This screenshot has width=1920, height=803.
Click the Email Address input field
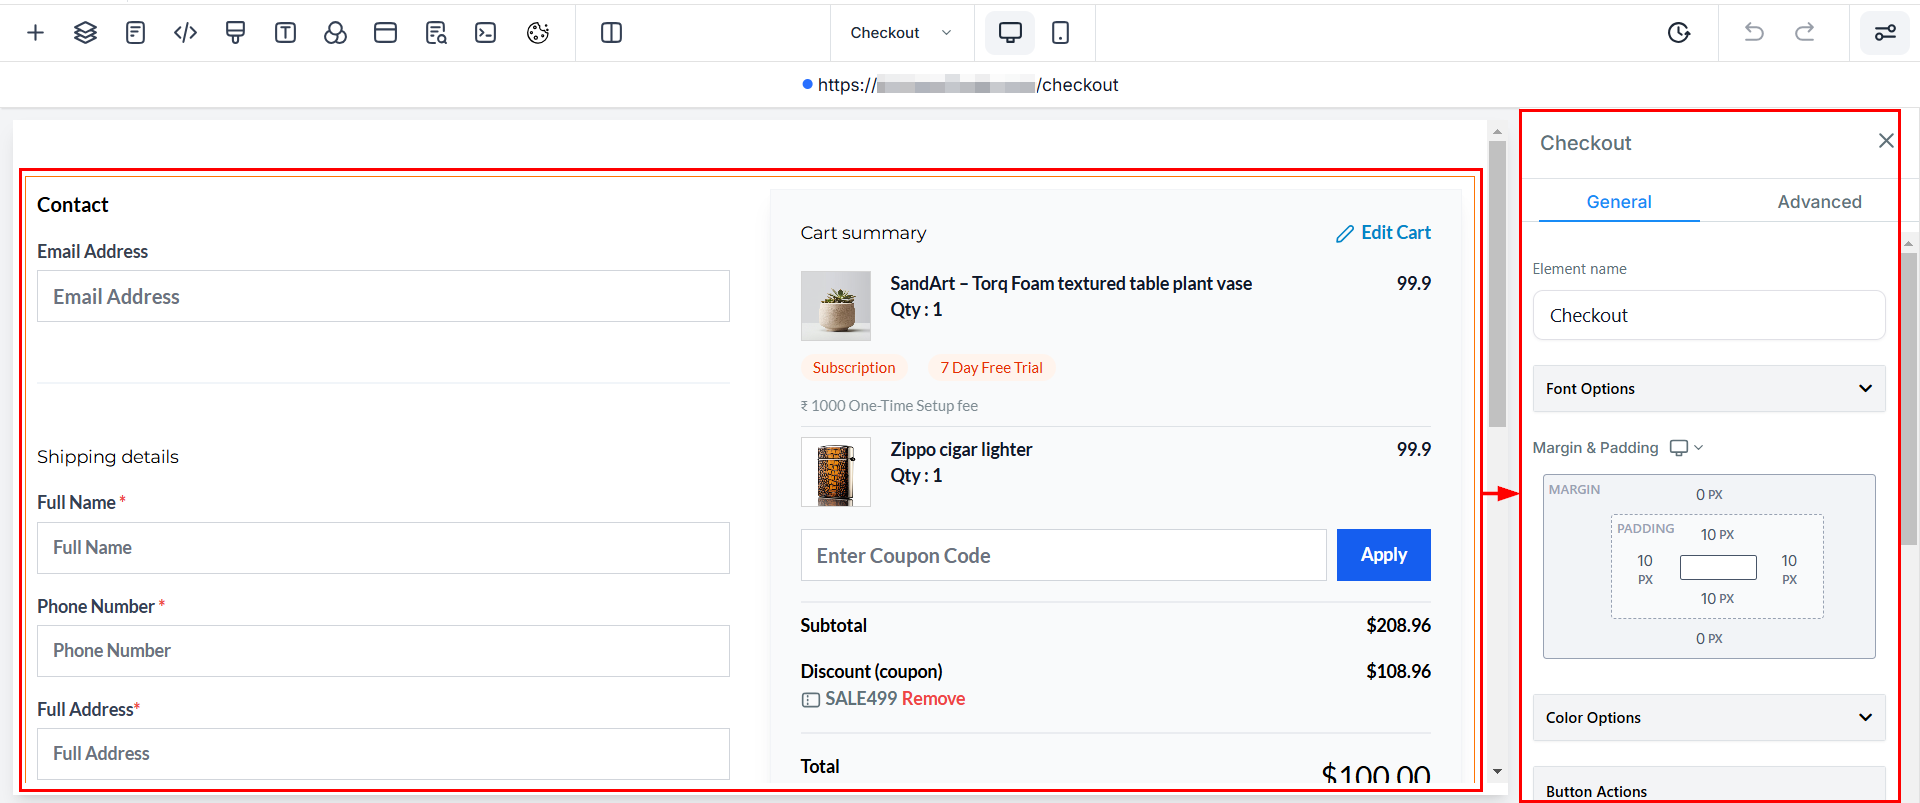pos(383,297)
